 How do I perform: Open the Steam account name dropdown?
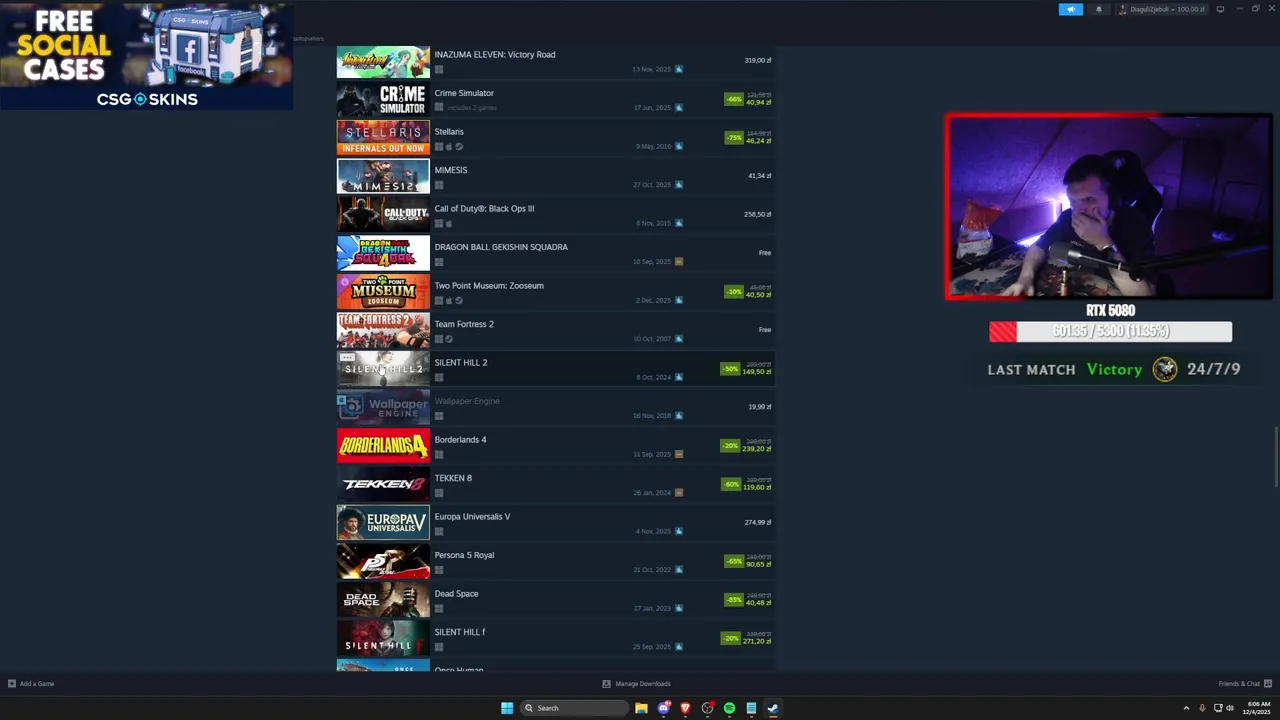(x=1162, y=9)
